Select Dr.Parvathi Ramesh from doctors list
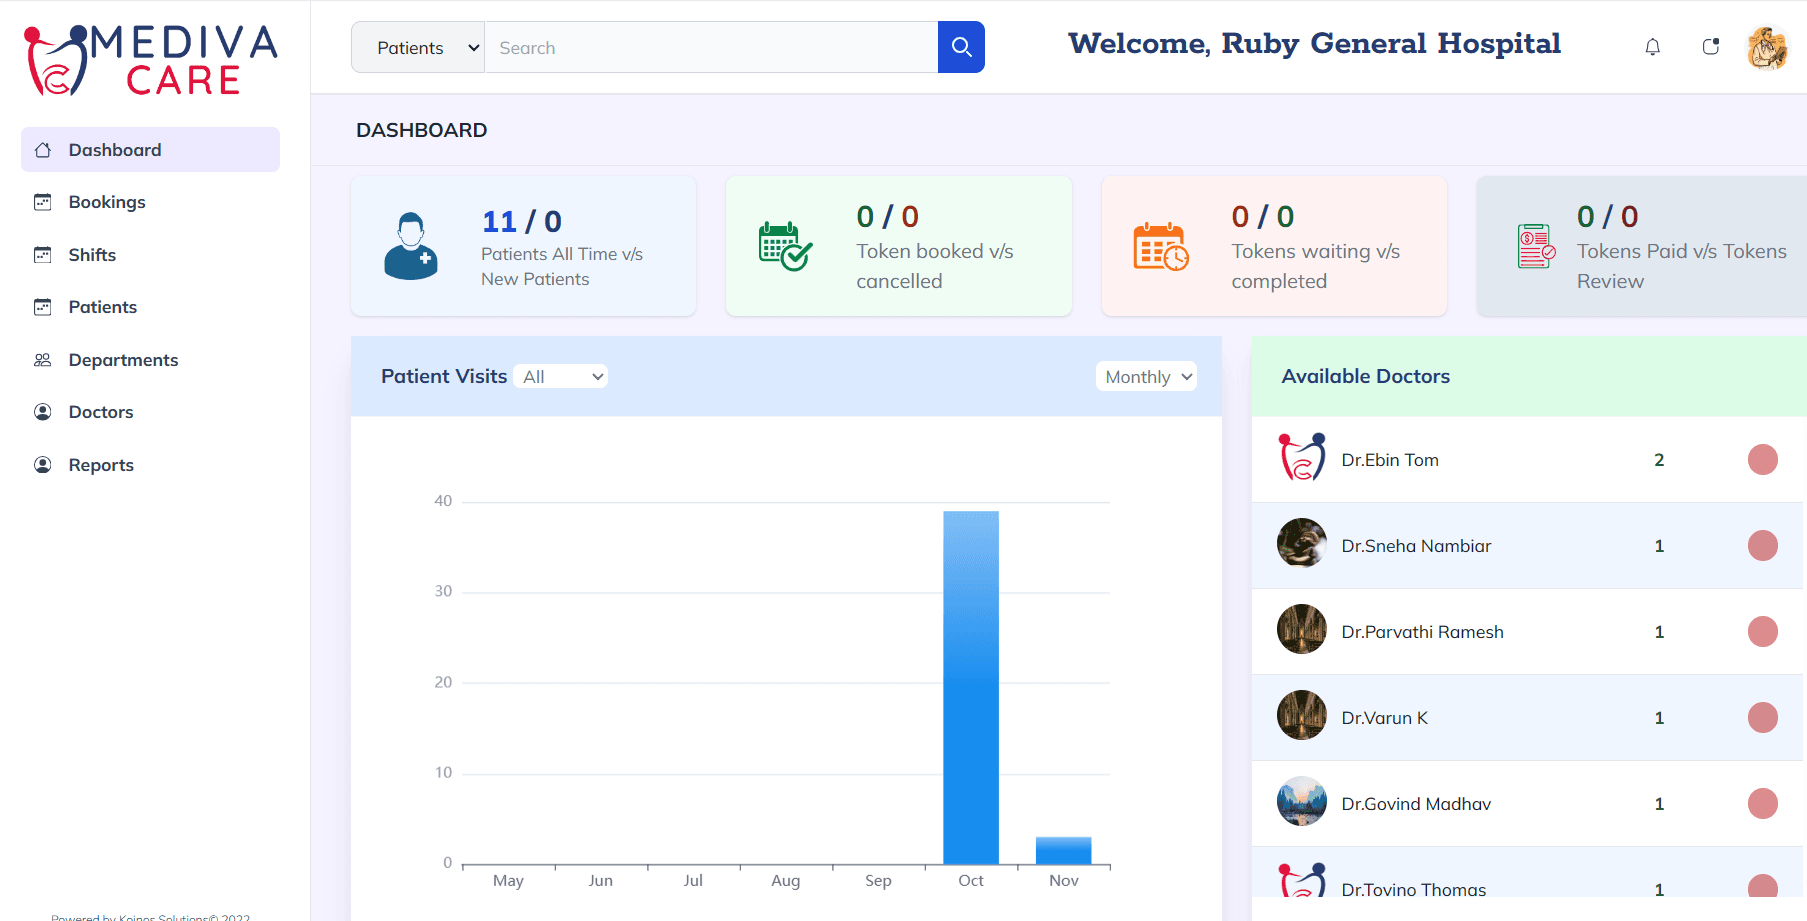 [1422, 632]
